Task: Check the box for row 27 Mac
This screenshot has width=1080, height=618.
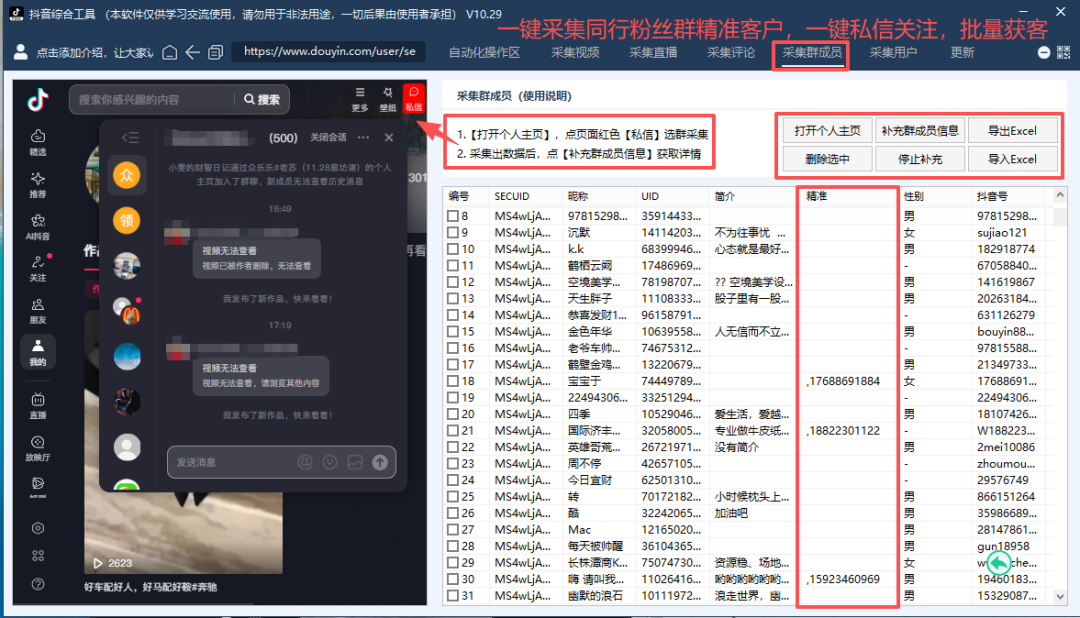Action: pos(453,530)
